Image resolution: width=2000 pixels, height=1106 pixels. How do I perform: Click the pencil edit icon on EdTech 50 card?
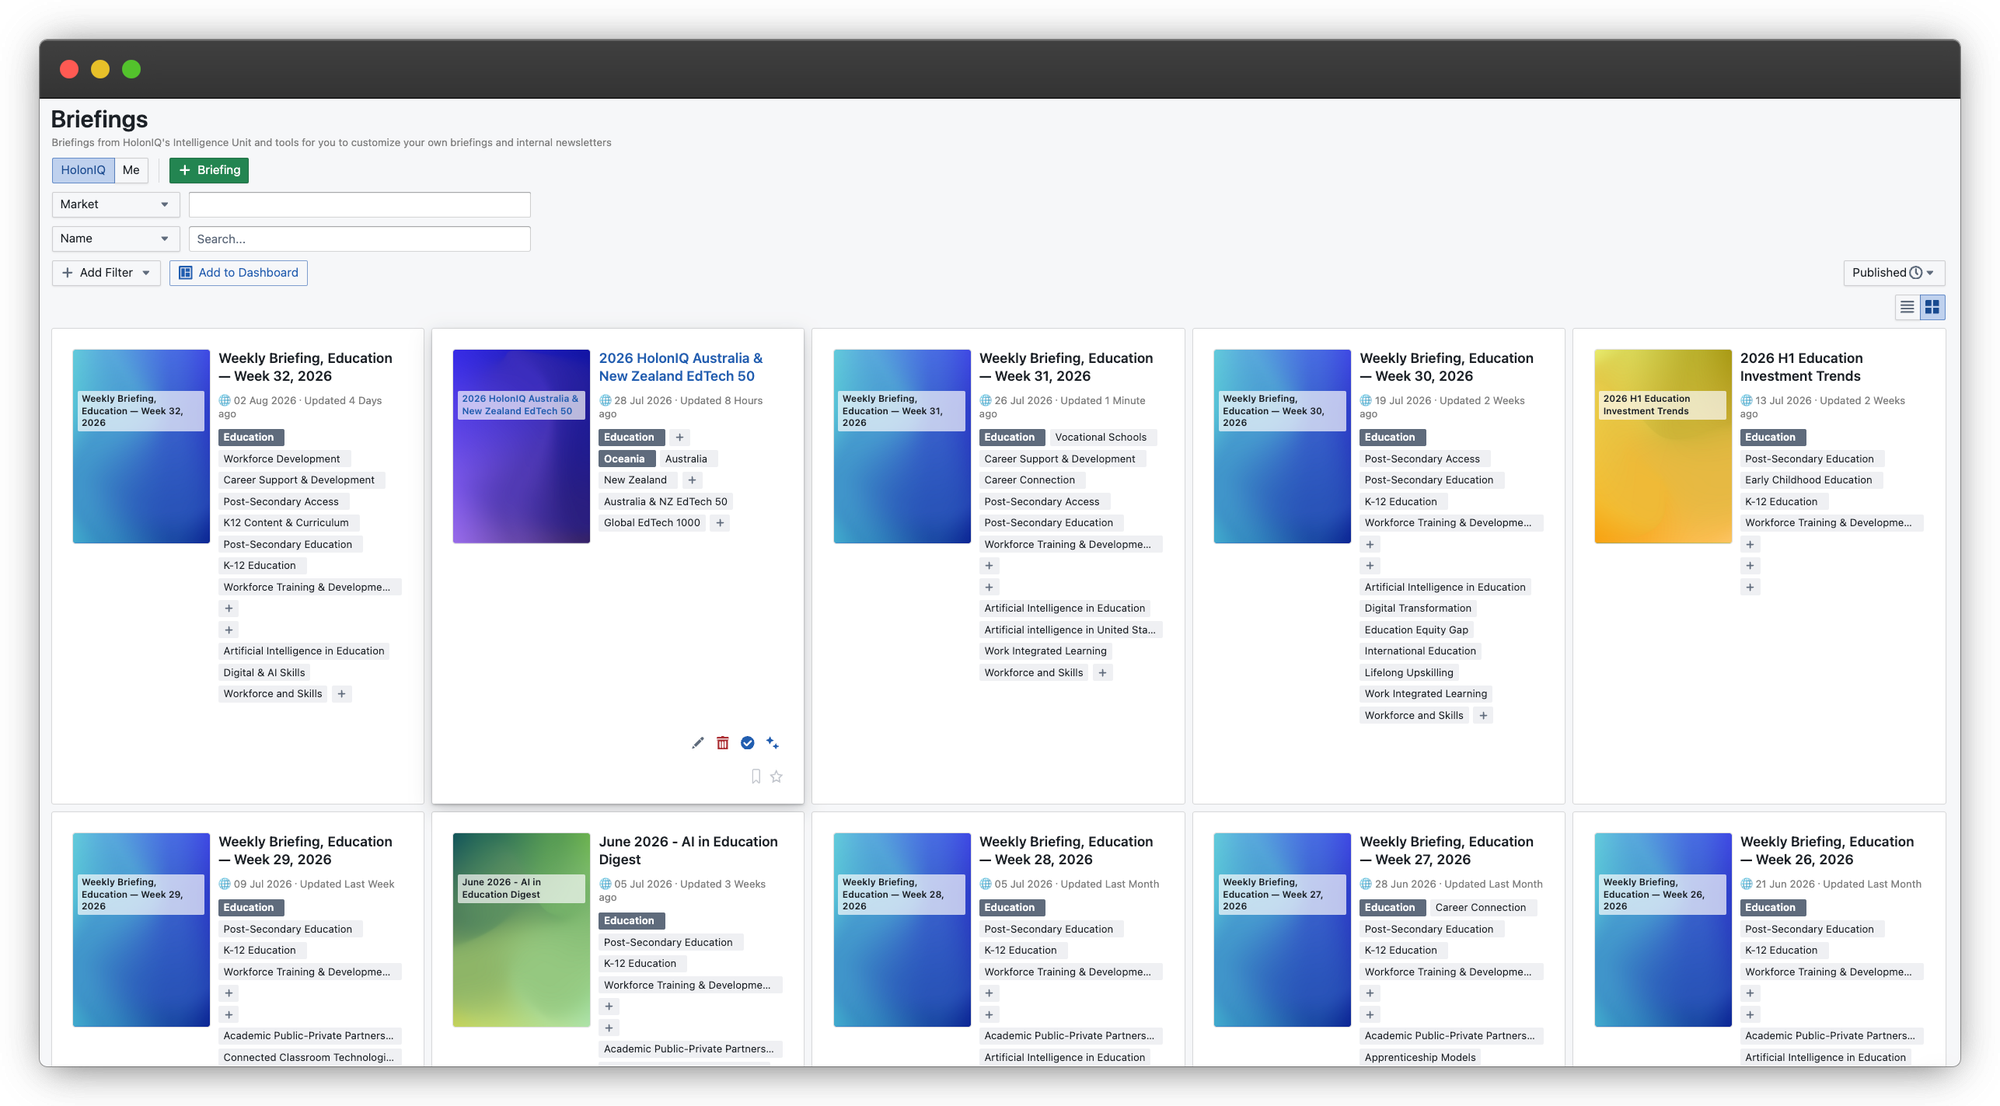(x=698, y=743)
